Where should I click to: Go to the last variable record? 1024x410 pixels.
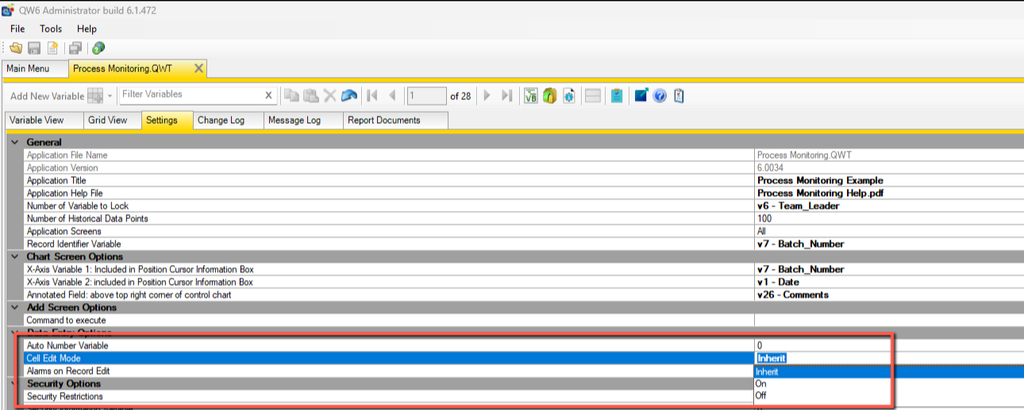tap(506, 96)
